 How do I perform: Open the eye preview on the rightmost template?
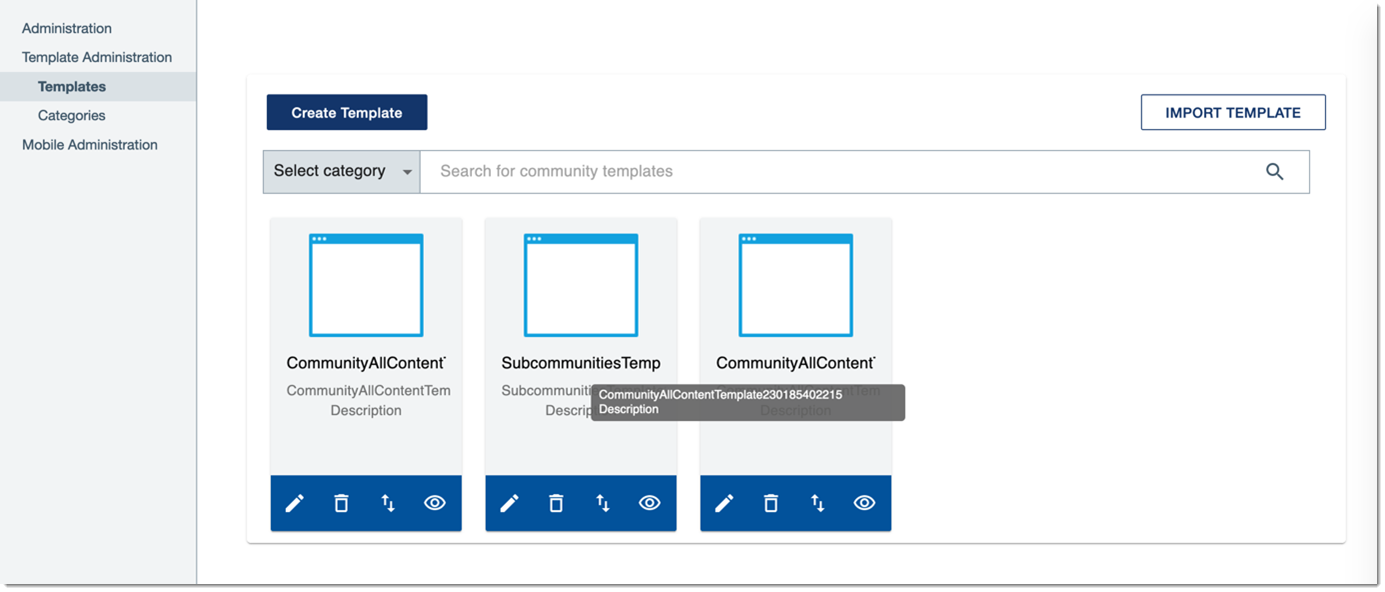(864, 503)
